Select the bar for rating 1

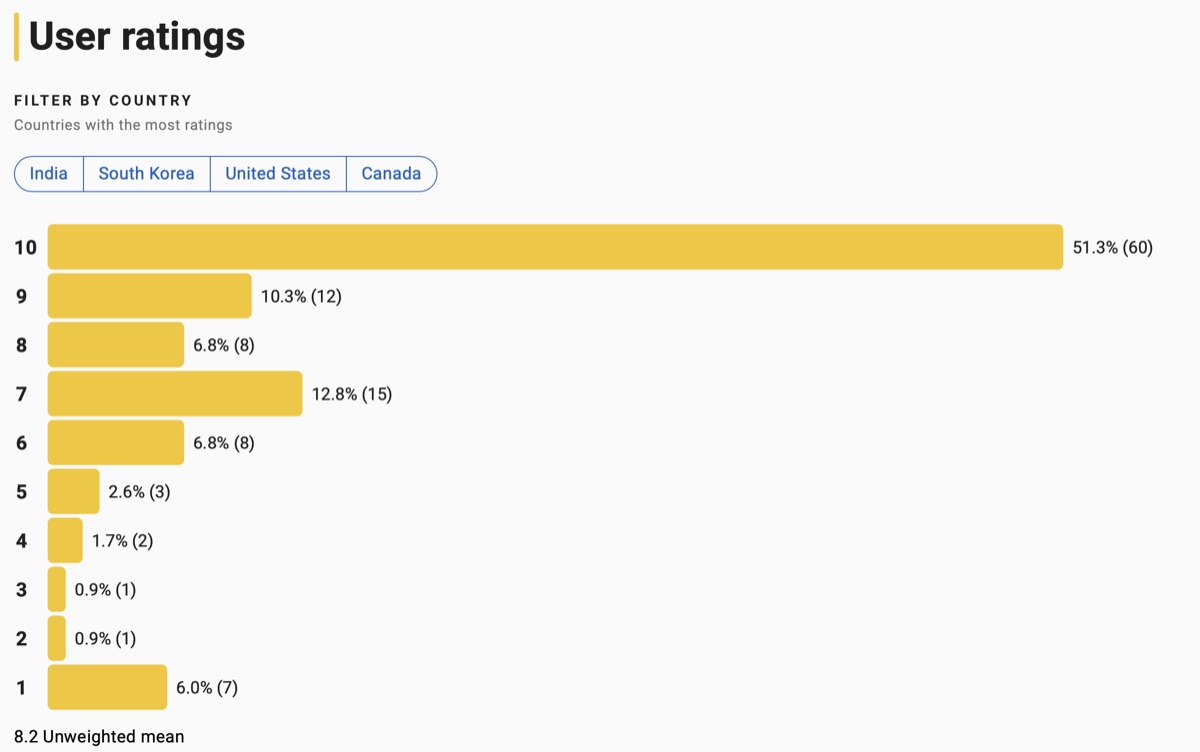click(x=107, y=688)
